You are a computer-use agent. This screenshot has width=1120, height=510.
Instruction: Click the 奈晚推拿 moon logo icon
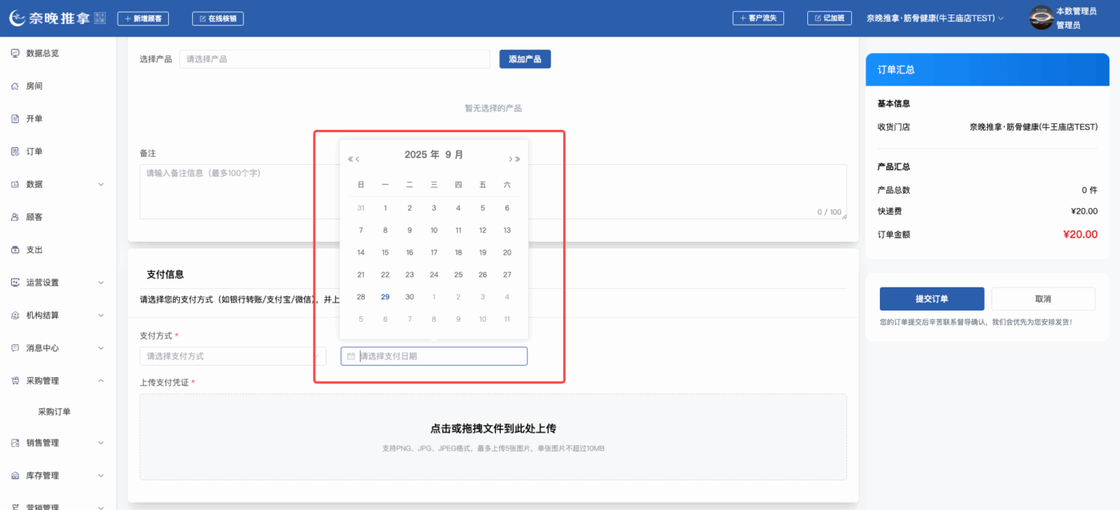tap(17, 19)
